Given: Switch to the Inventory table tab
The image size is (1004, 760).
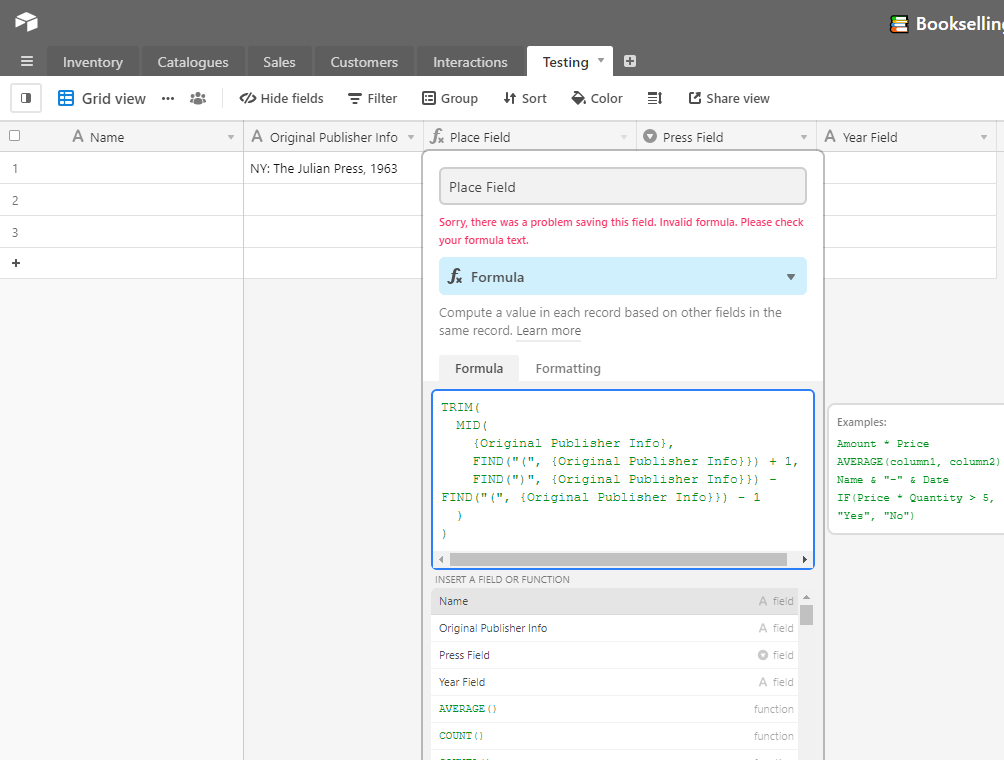Looking at the screenshot, I should pyautogui.click(x=93, y=62).
